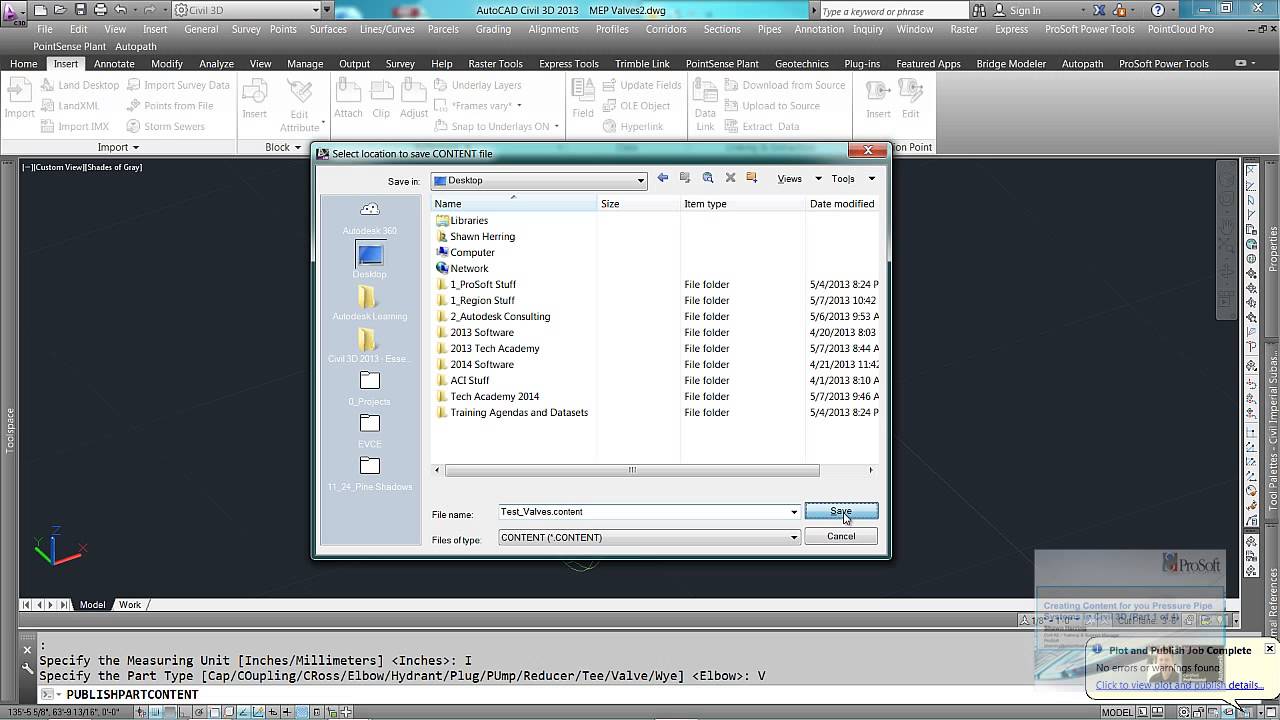1280x720 pixels.
Task: Open the Geotechnics ribbon tab
Action: (801, 64)
